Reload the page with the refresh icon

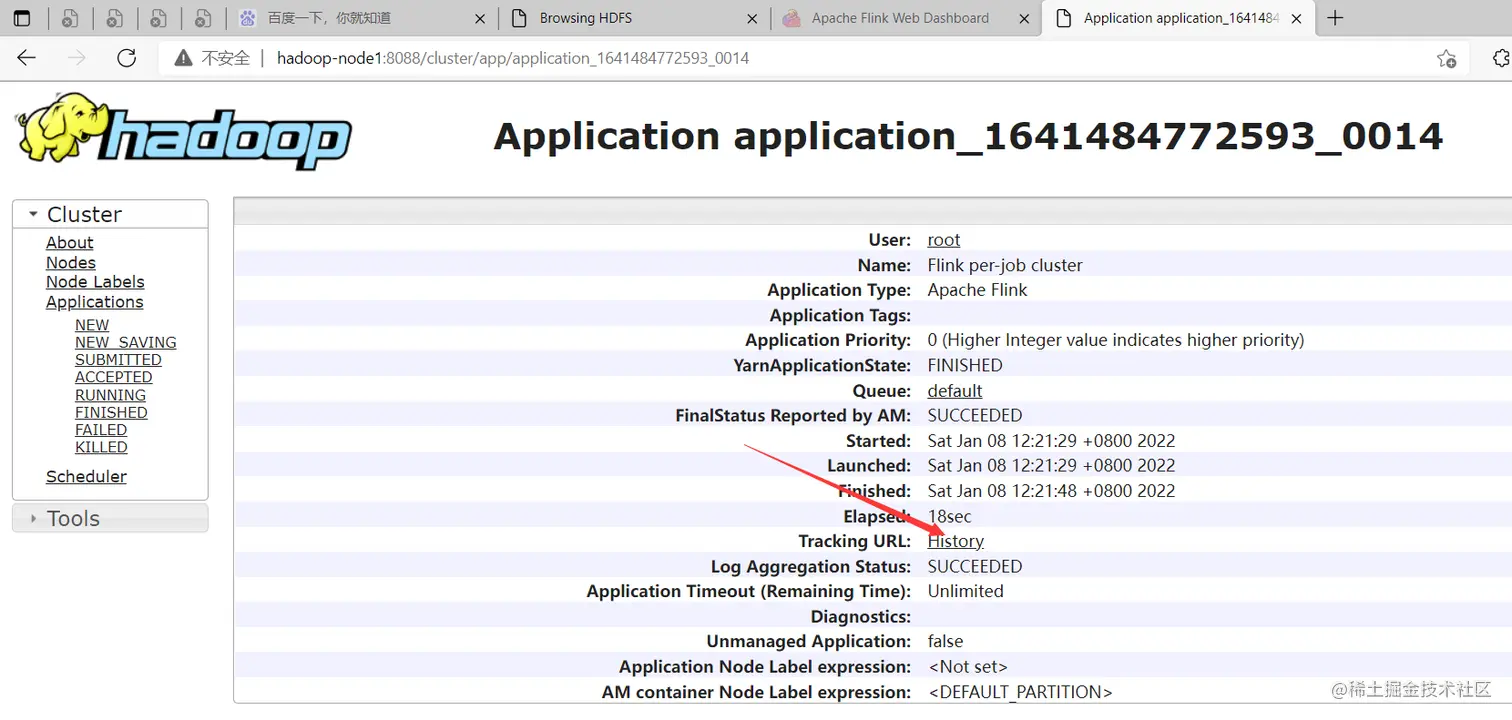point(126,58)
